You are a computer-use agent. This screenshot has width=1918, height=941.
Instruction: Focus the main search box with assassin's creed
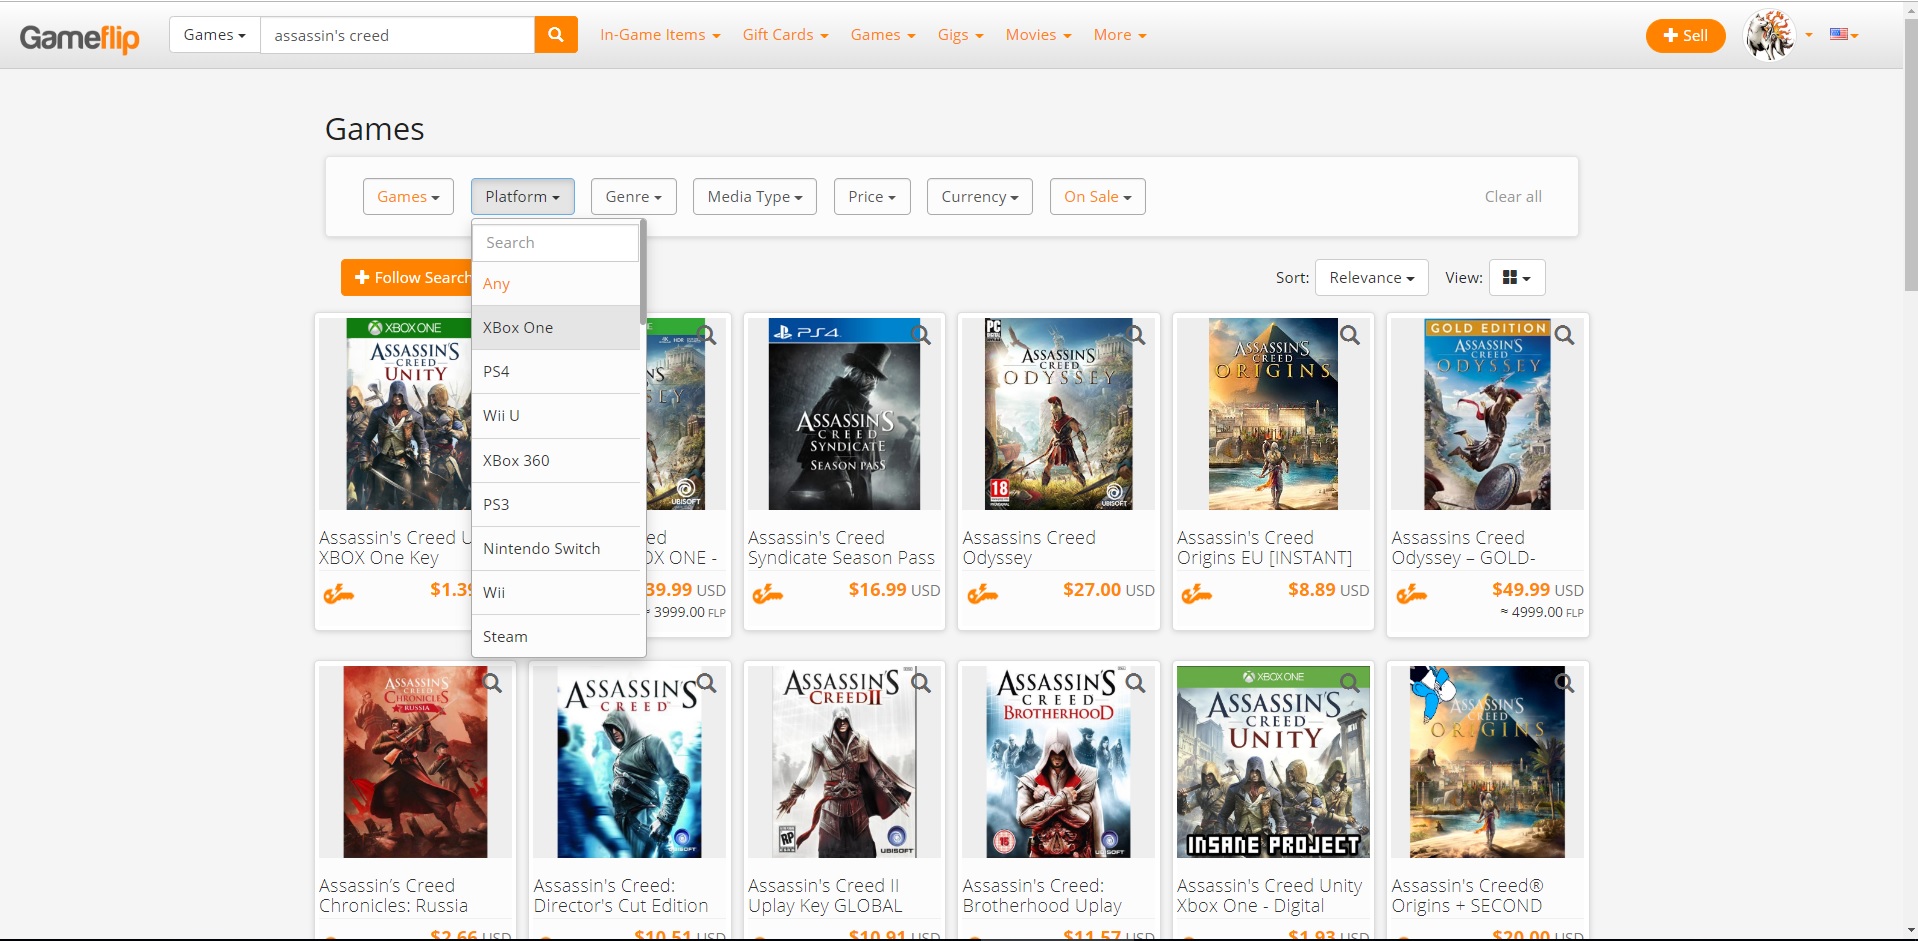(397, 35)
